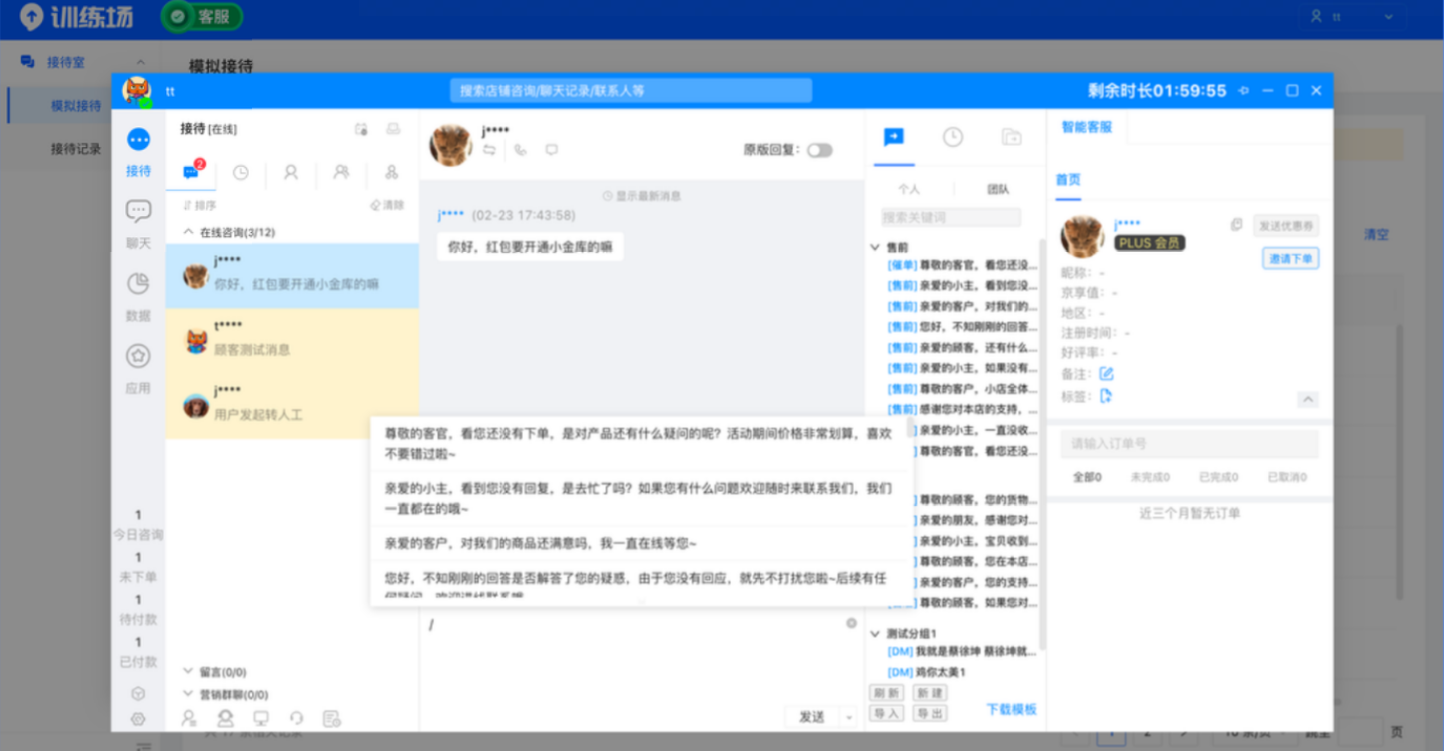The height and width of the screenshot is (751, 1444).
Task: Switch to 团队 quick-reply tab
Action: pyautogui.click(x=997, y=189)
